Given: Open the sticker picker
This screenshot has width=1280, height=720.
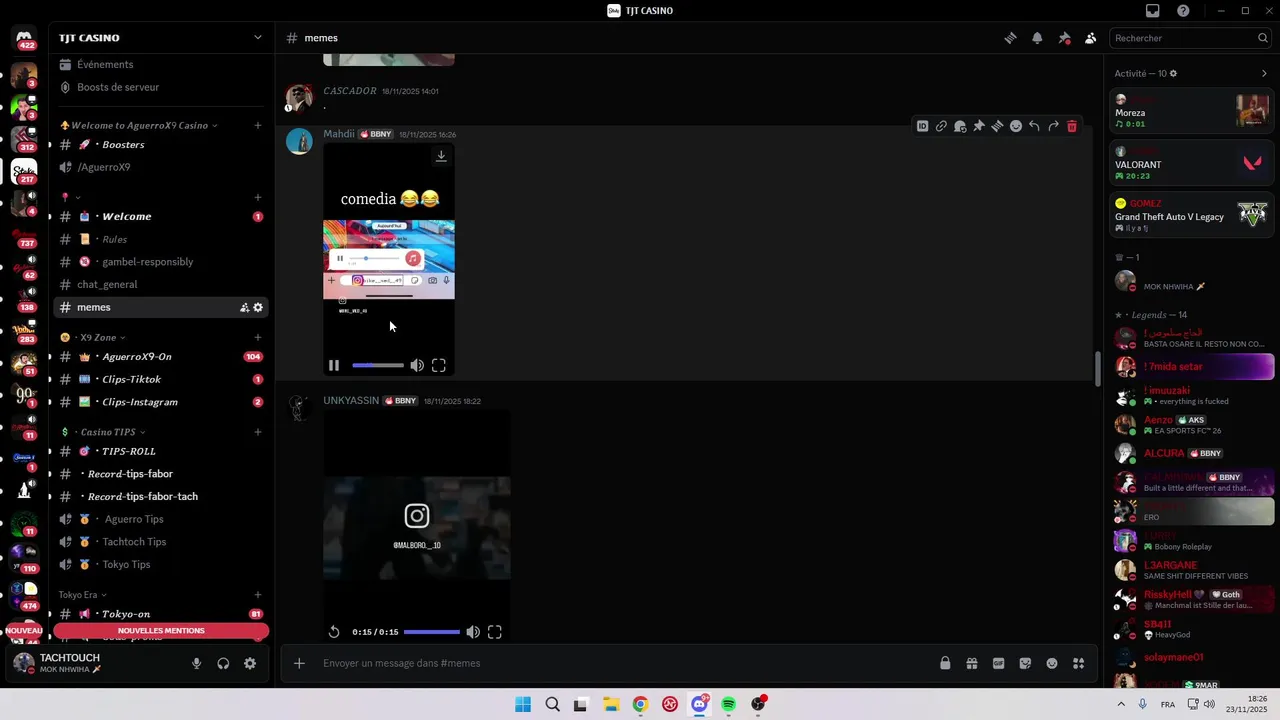Looking at the screenshot, I should [1025, 663].
